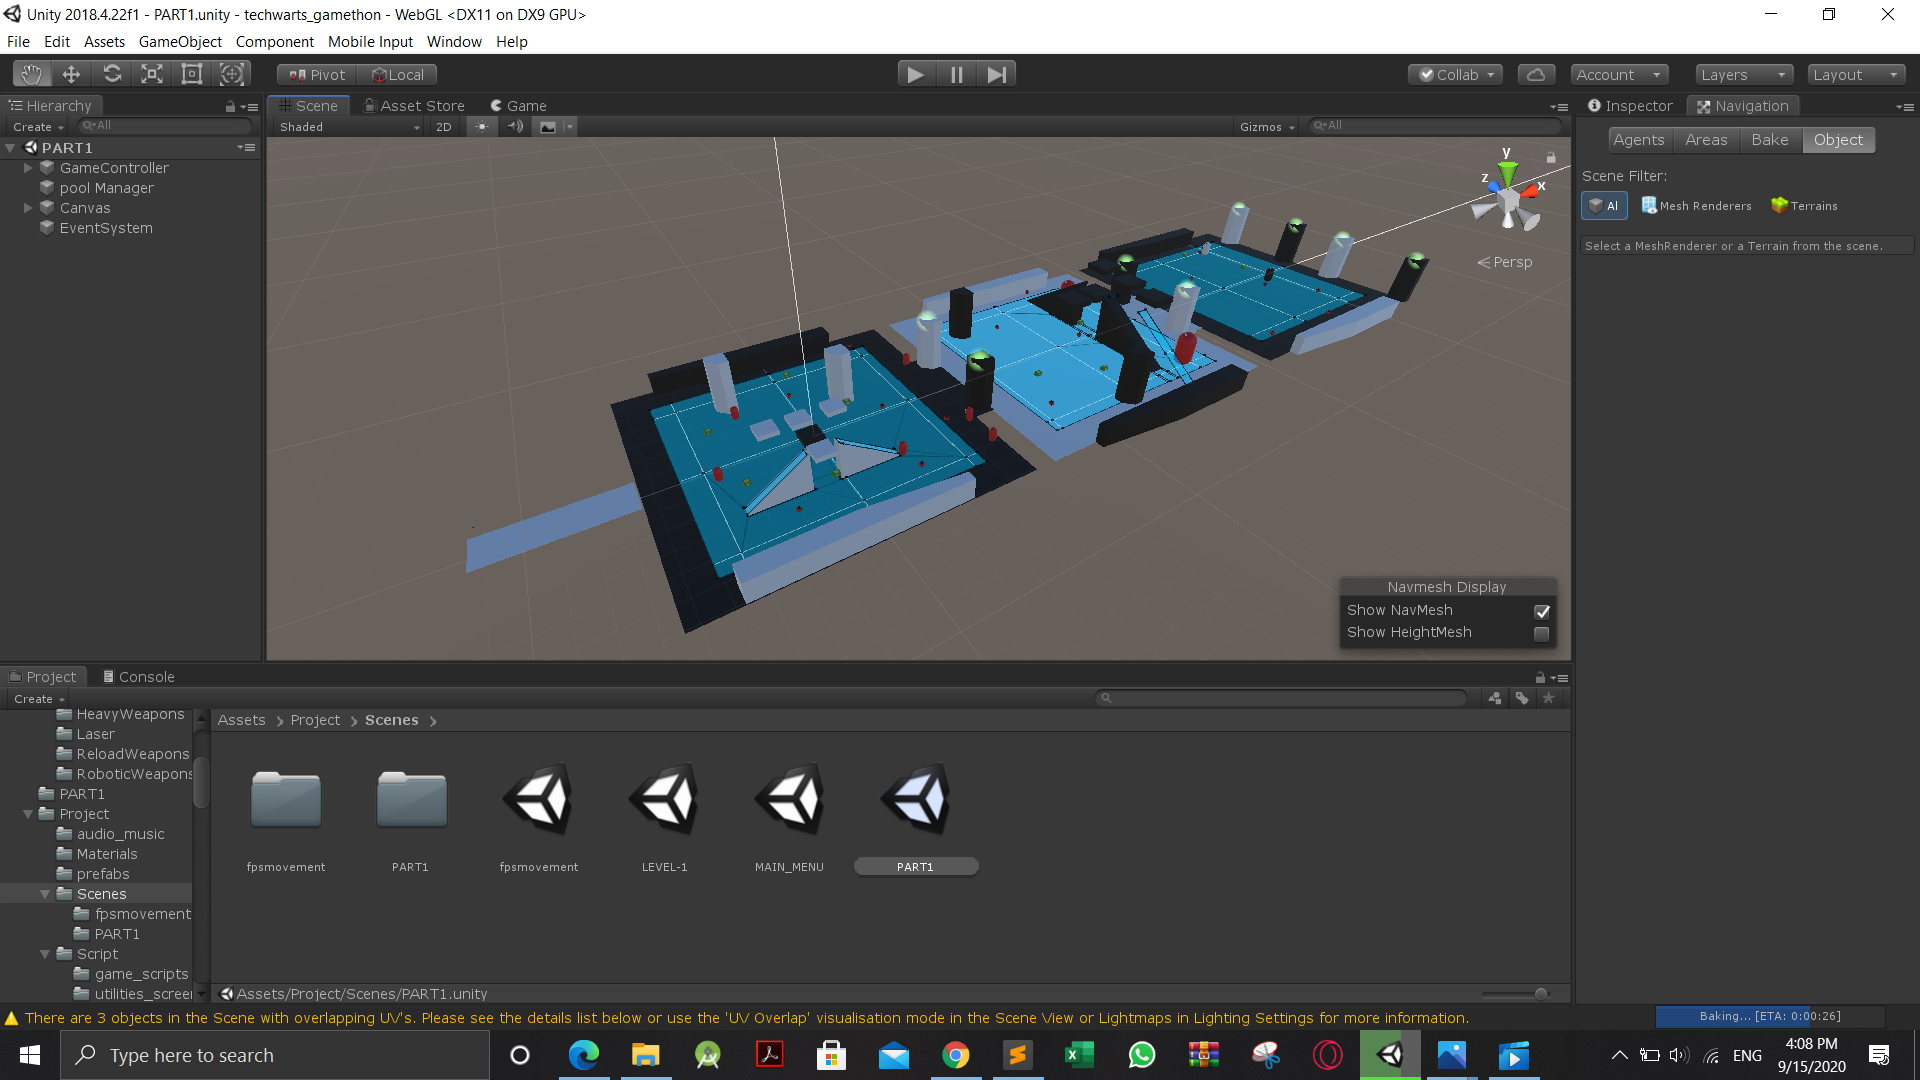Image resolution: width=1920 pixels, height=1080 pixels.
Task: Click the Mesh Renderers filter button
Action: (1697, 206)
